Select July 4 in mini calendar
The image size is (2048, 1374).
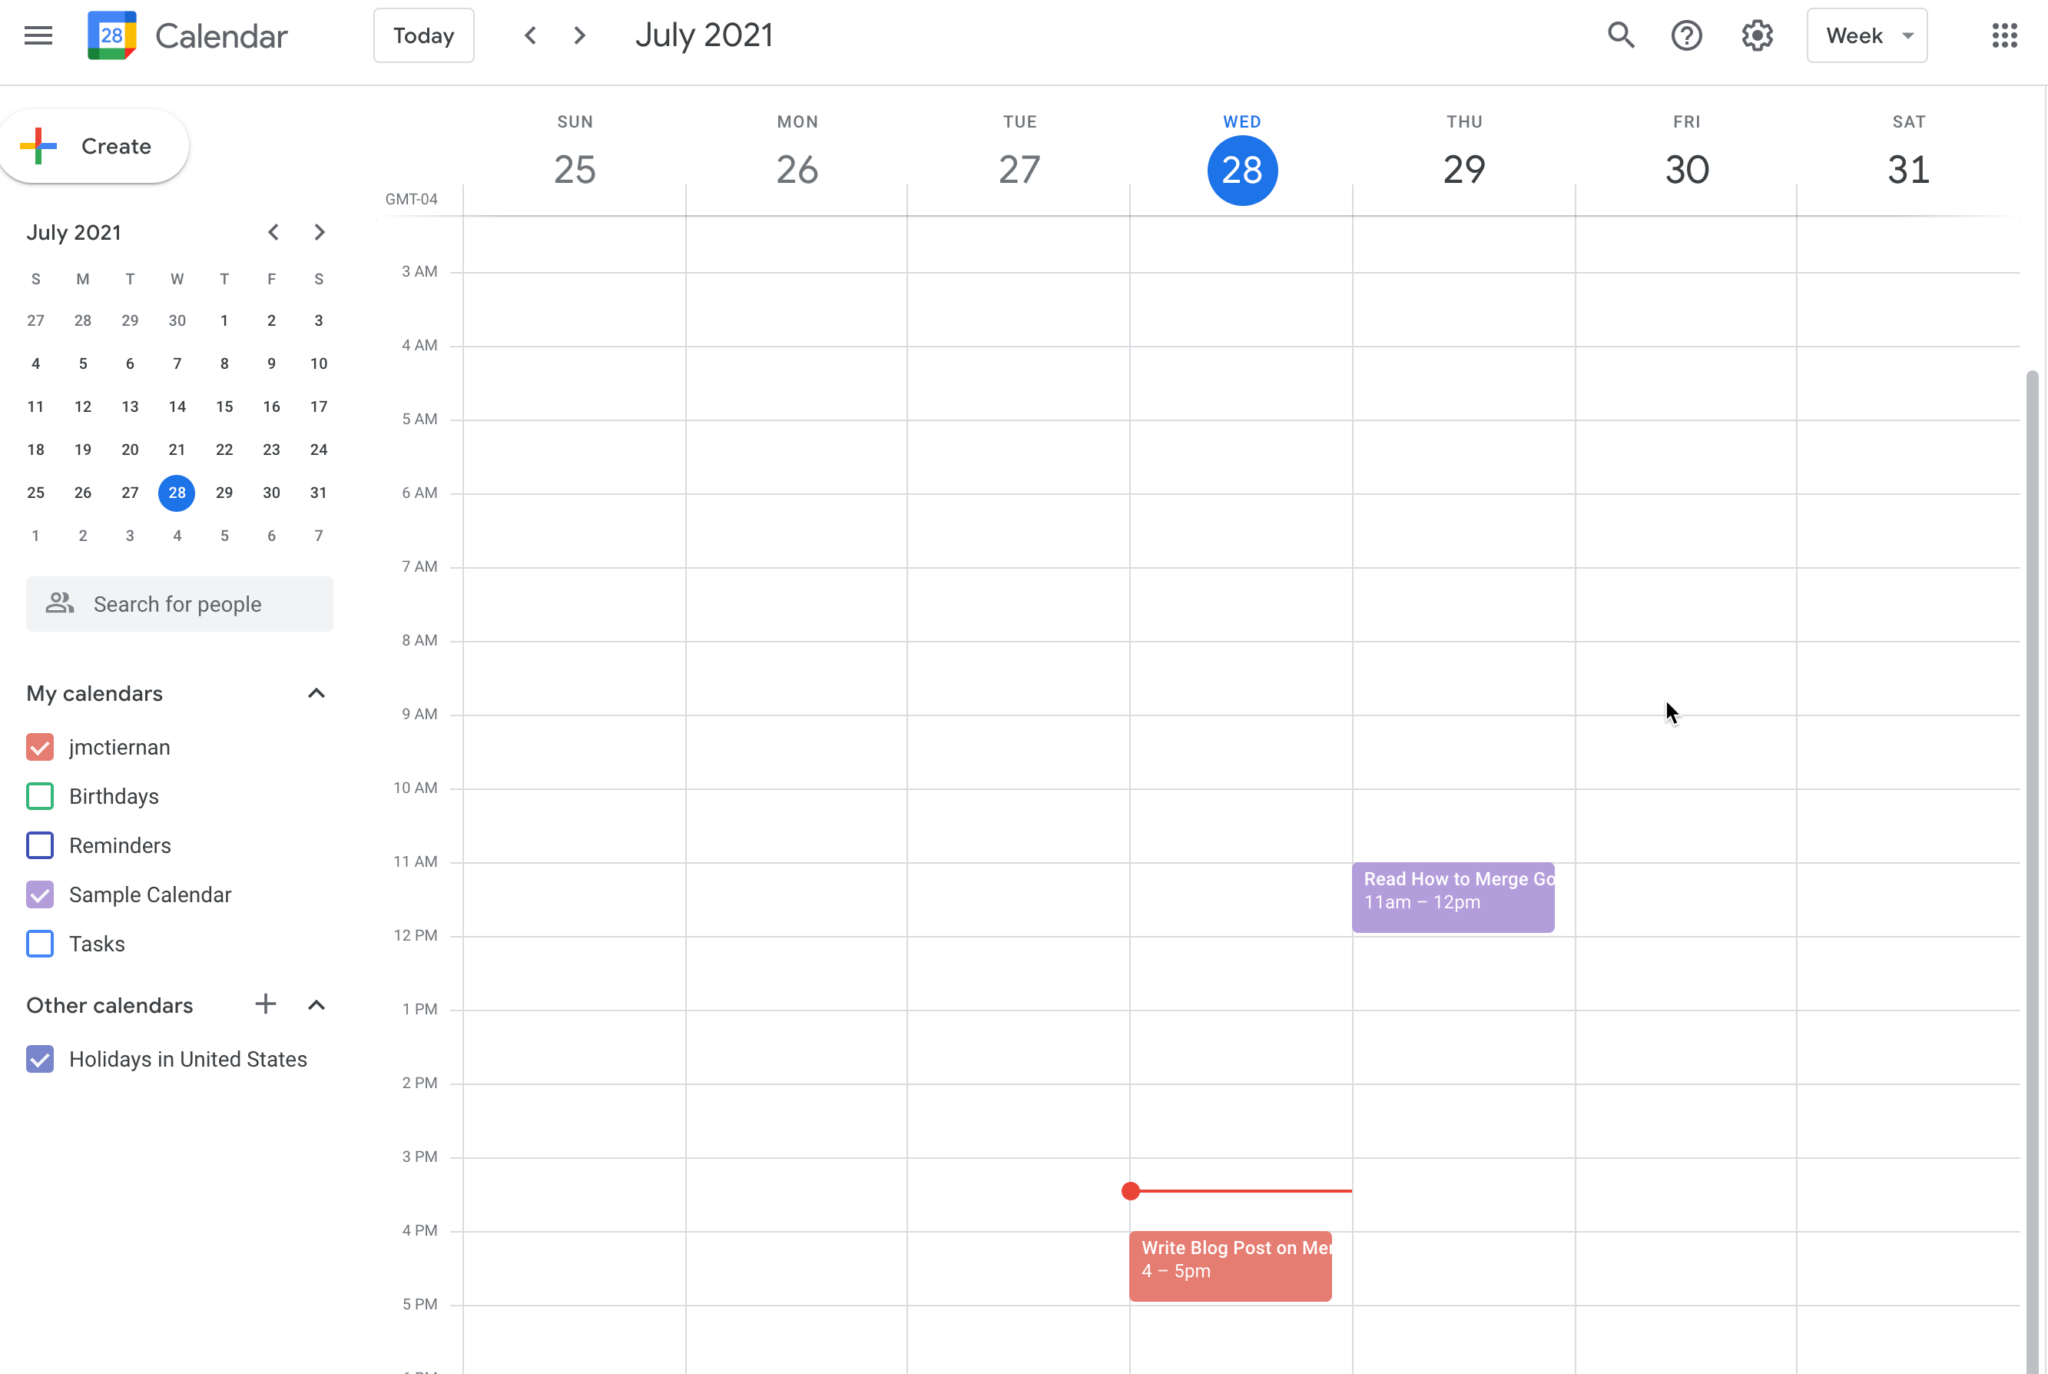point(35,363)
